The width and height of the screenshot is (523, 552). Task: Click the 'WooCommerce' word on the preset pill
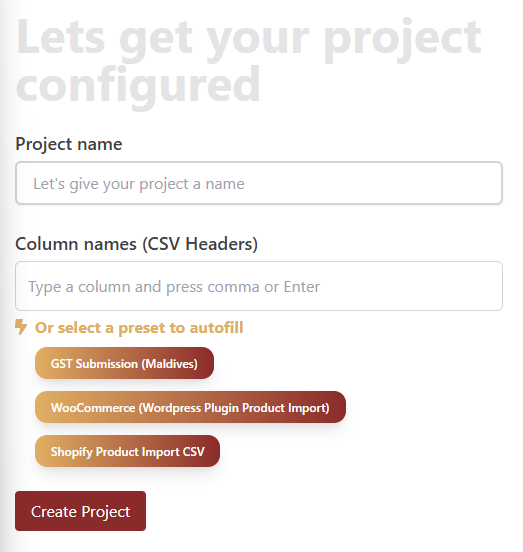point(93,408)
